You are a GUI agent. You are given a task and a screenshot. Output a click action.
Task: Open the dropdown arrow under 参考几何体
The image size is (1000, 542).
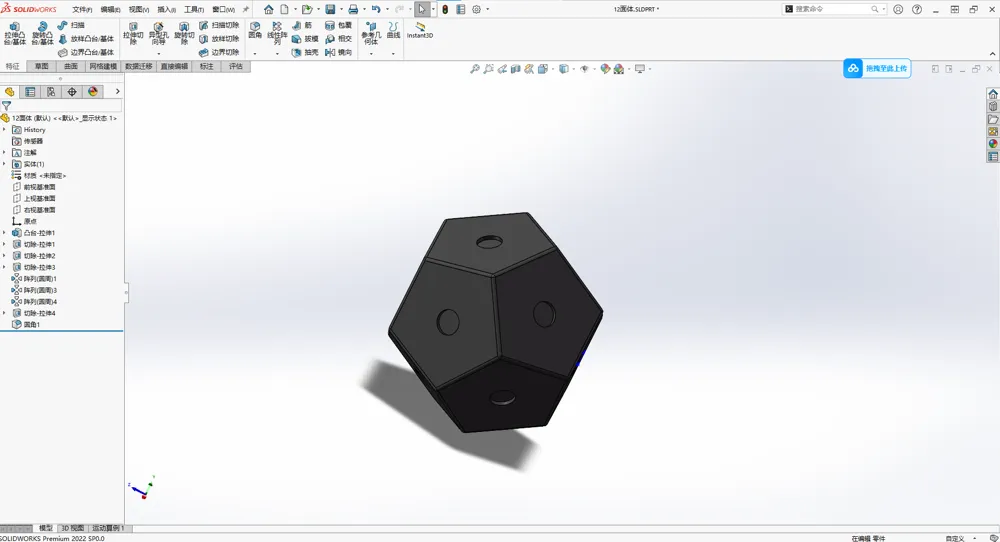click(x=371, y=54)
